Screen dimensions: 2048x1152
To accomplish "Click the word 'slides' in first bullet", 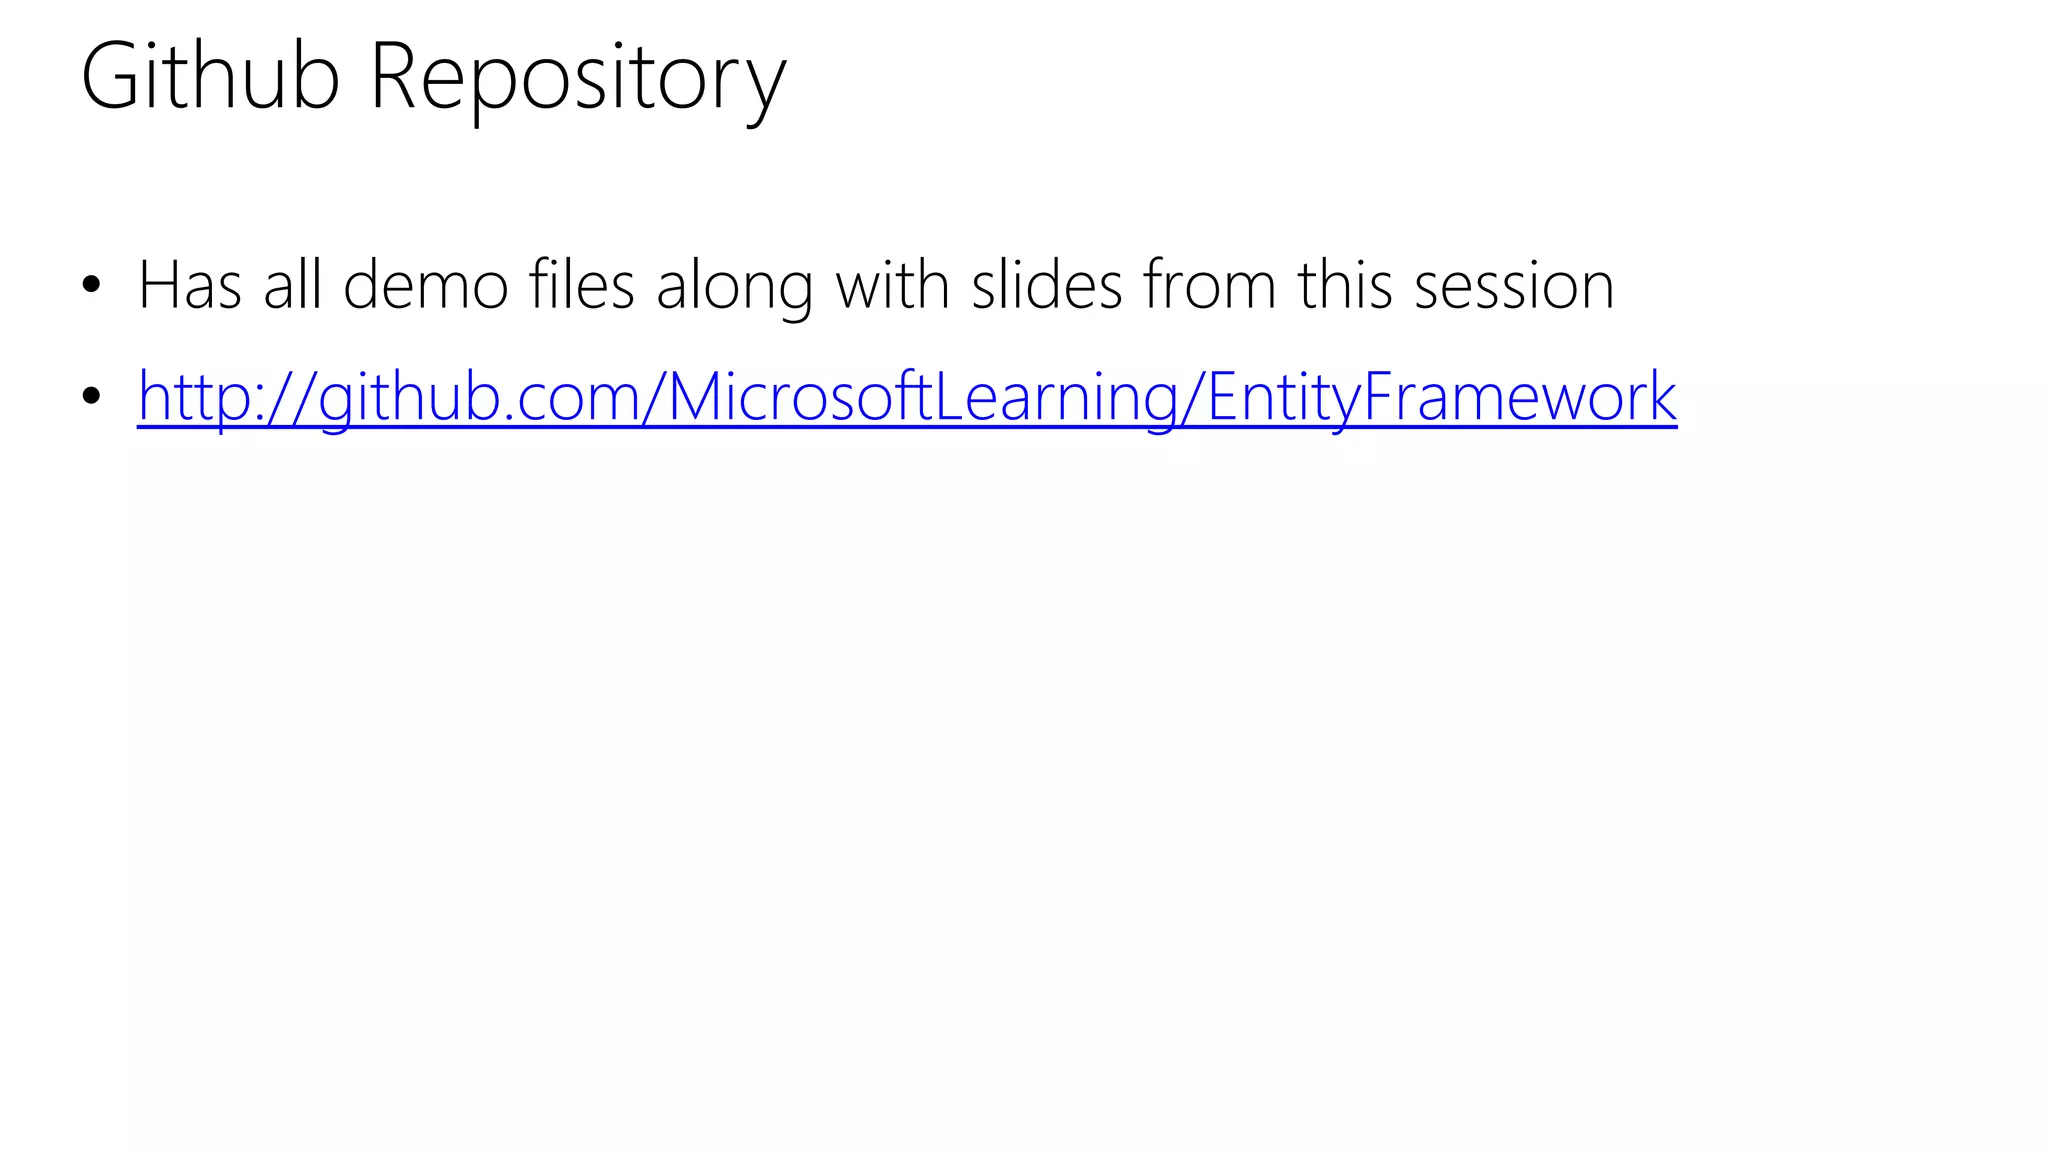I will [1047, 284].
